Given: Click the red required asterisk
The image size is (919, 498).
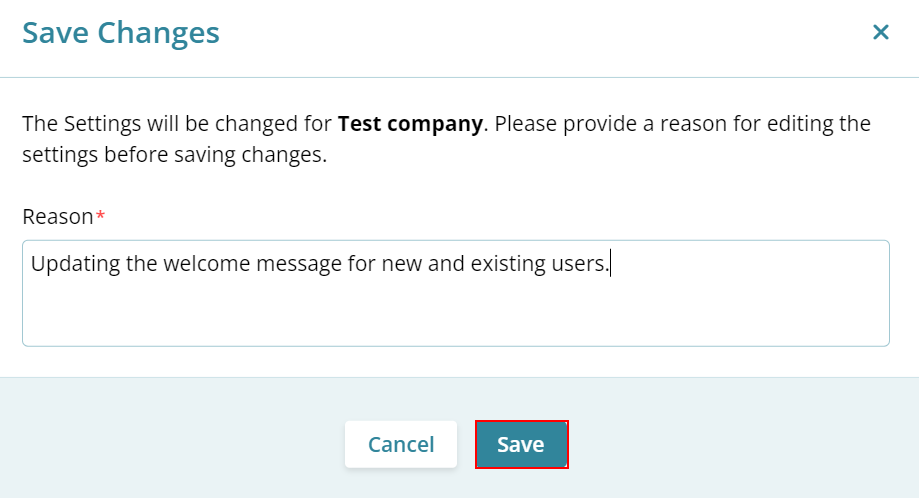Looking at the screenshot, I should (x=100, y=214).
